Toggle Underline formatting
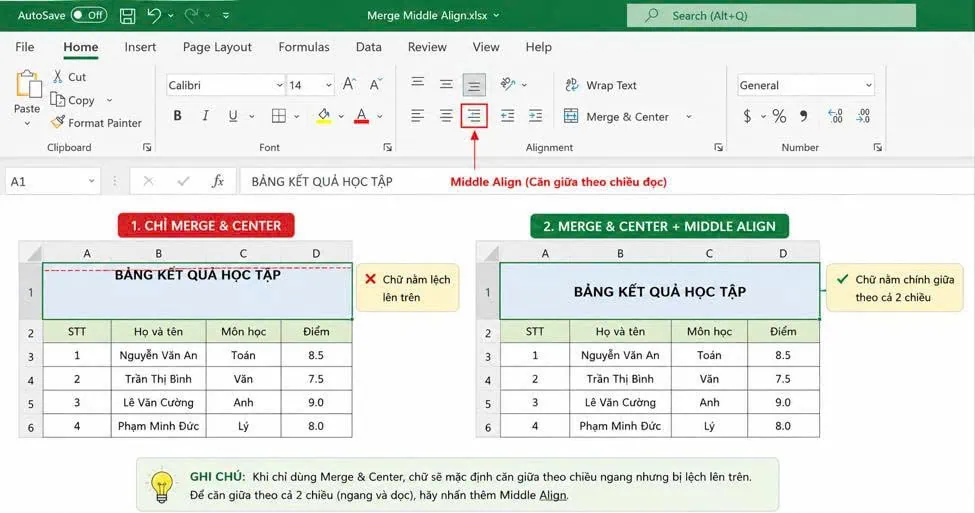 [x=233, y=116]
